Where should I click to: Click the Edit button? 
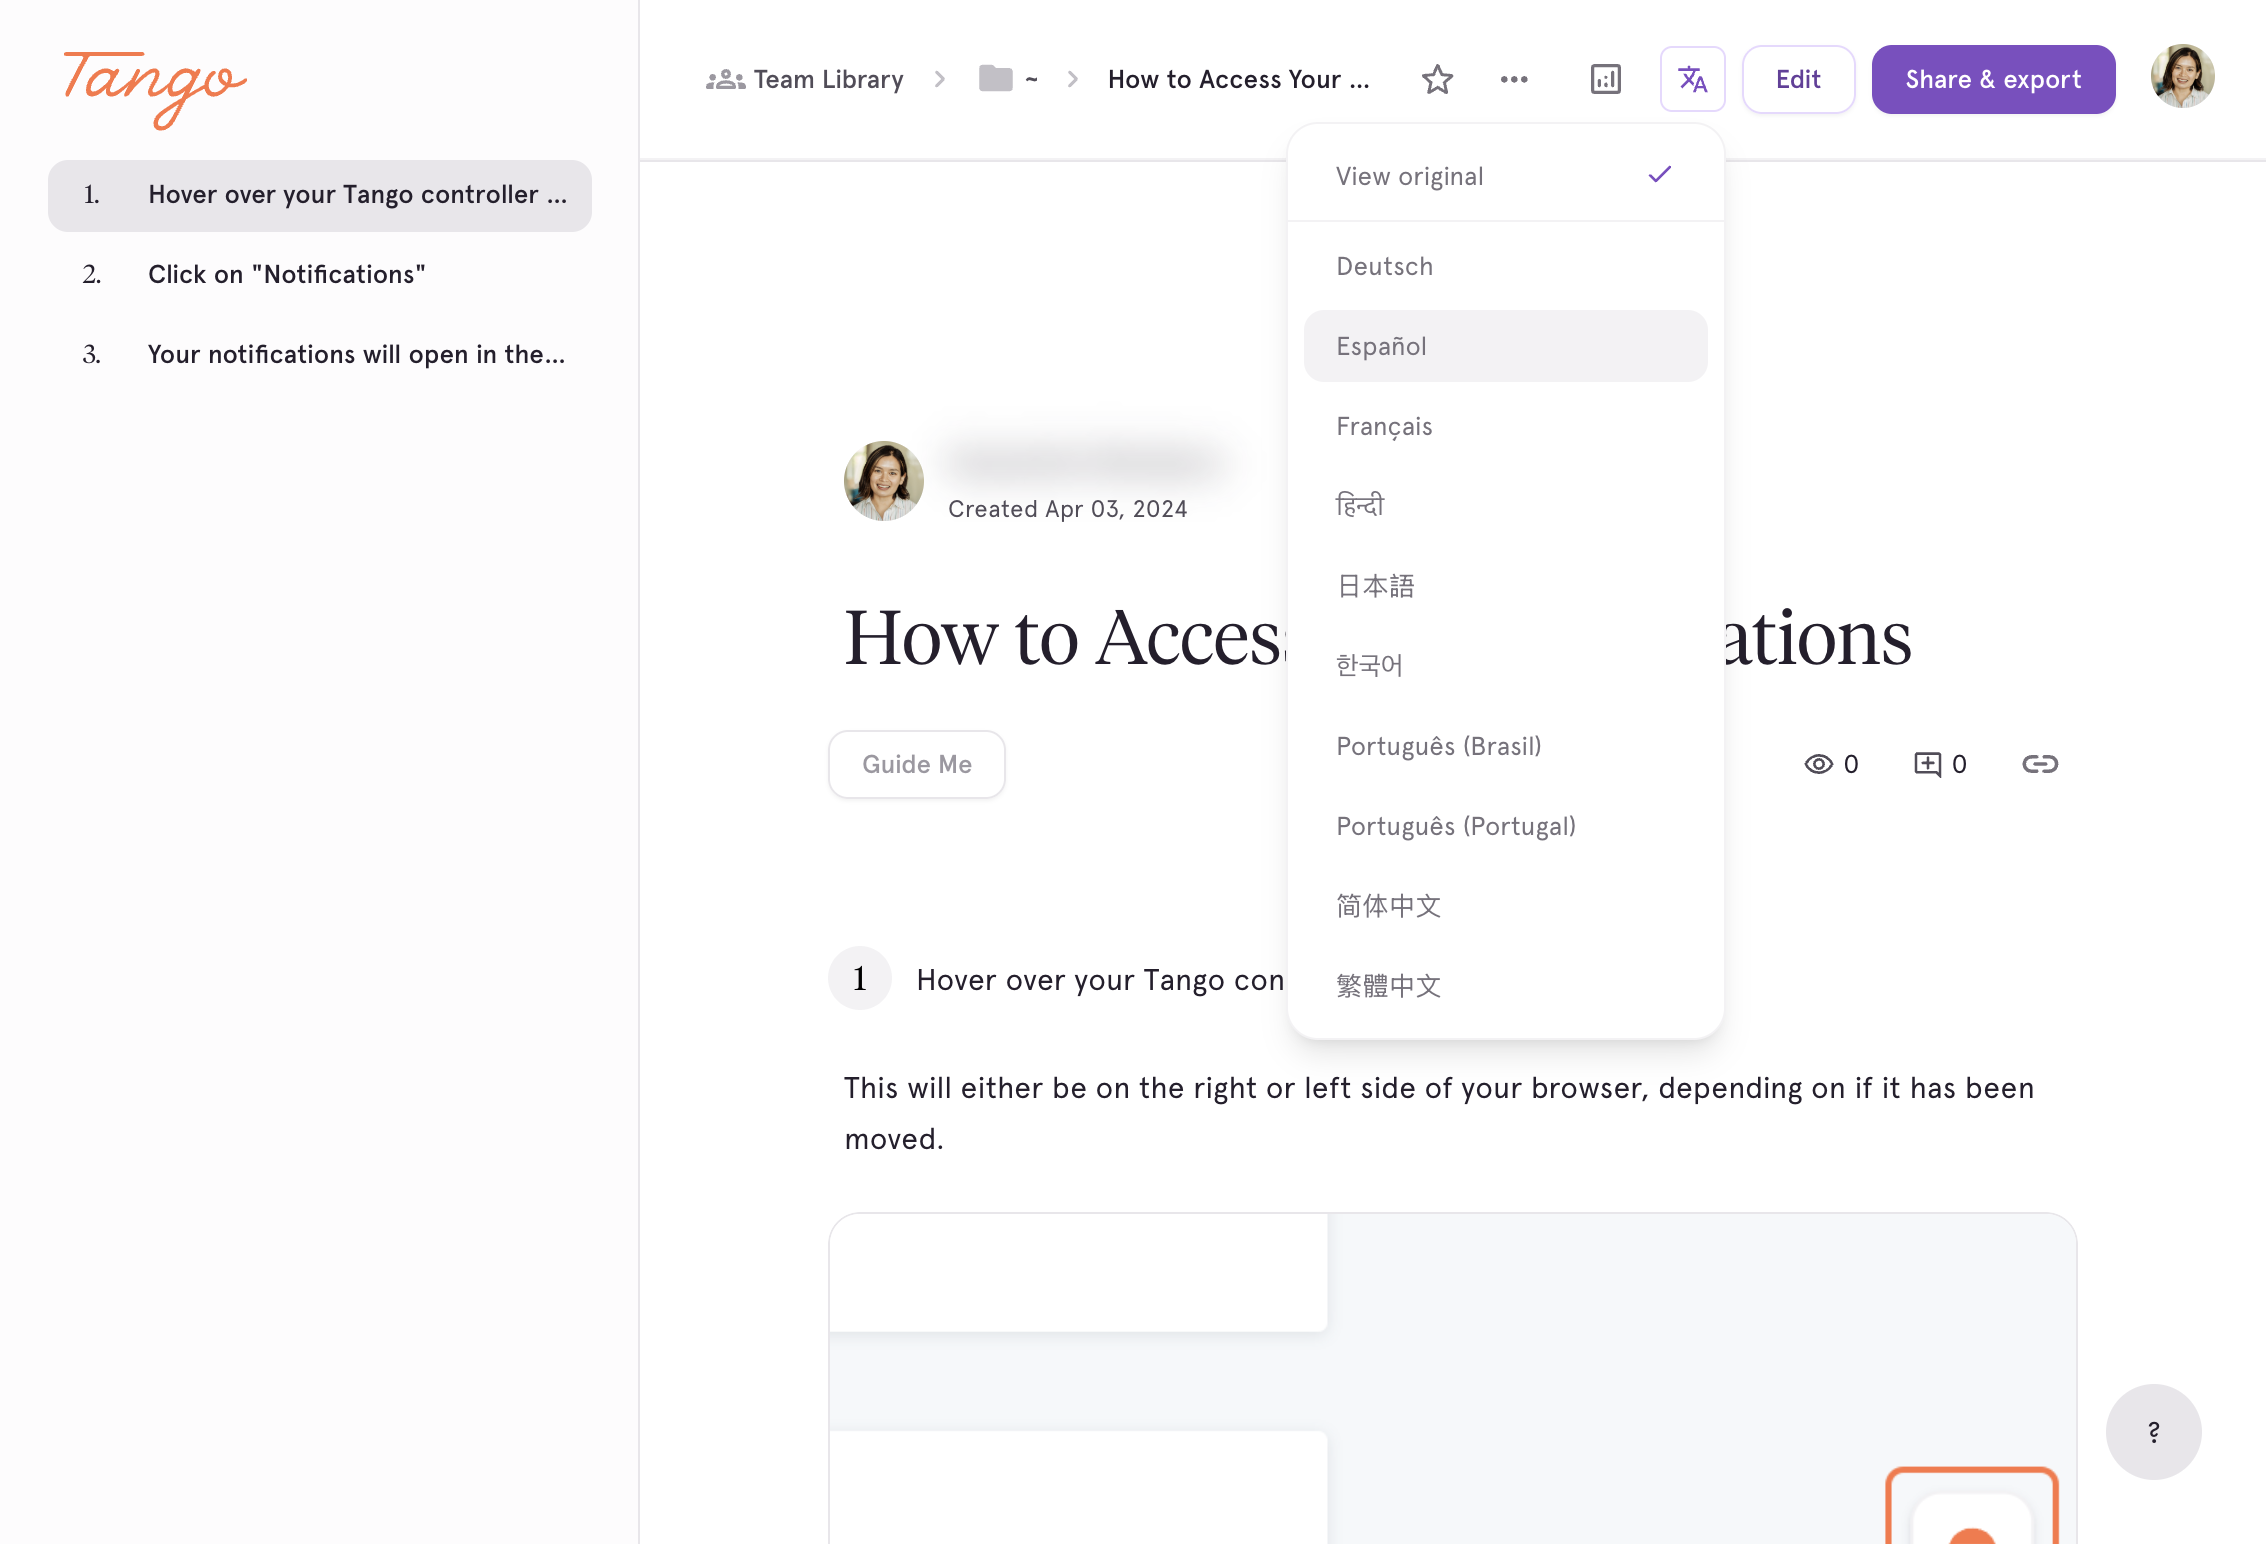[1798, 79]
